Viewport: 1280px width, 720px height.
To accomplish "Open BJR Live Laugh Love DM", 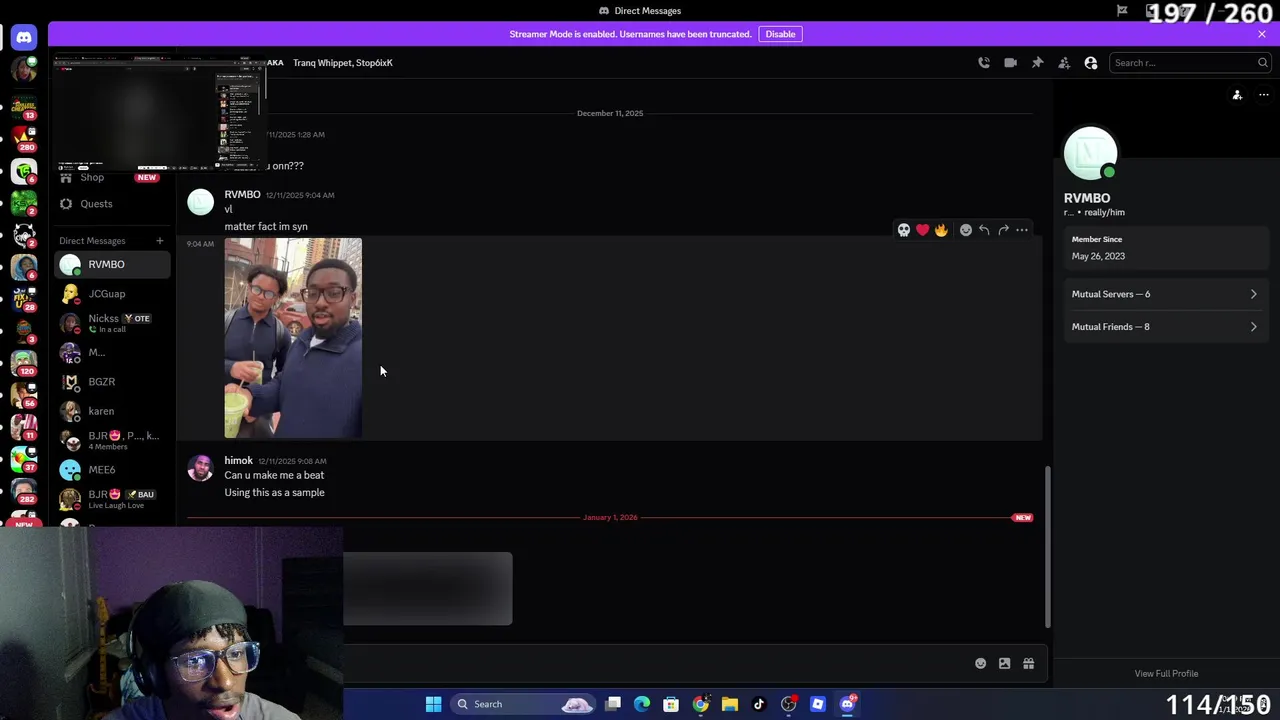I will 112,499.
